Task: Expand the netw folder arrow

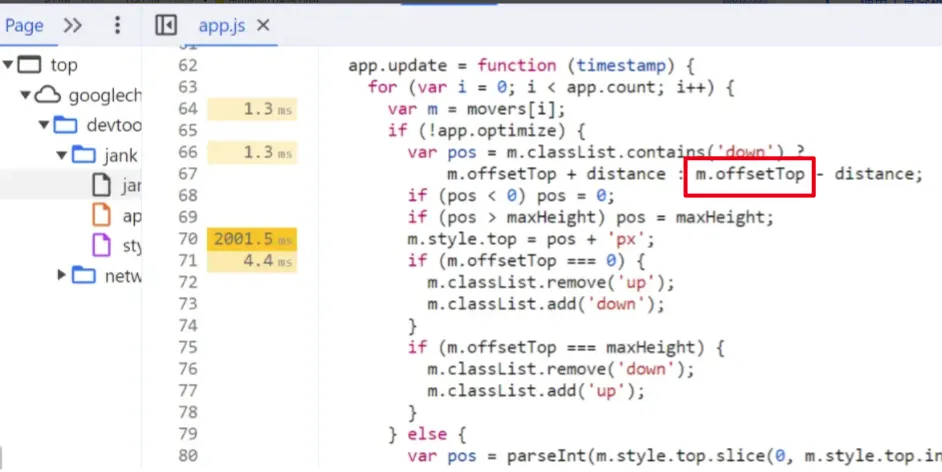Action: [61, 276]
